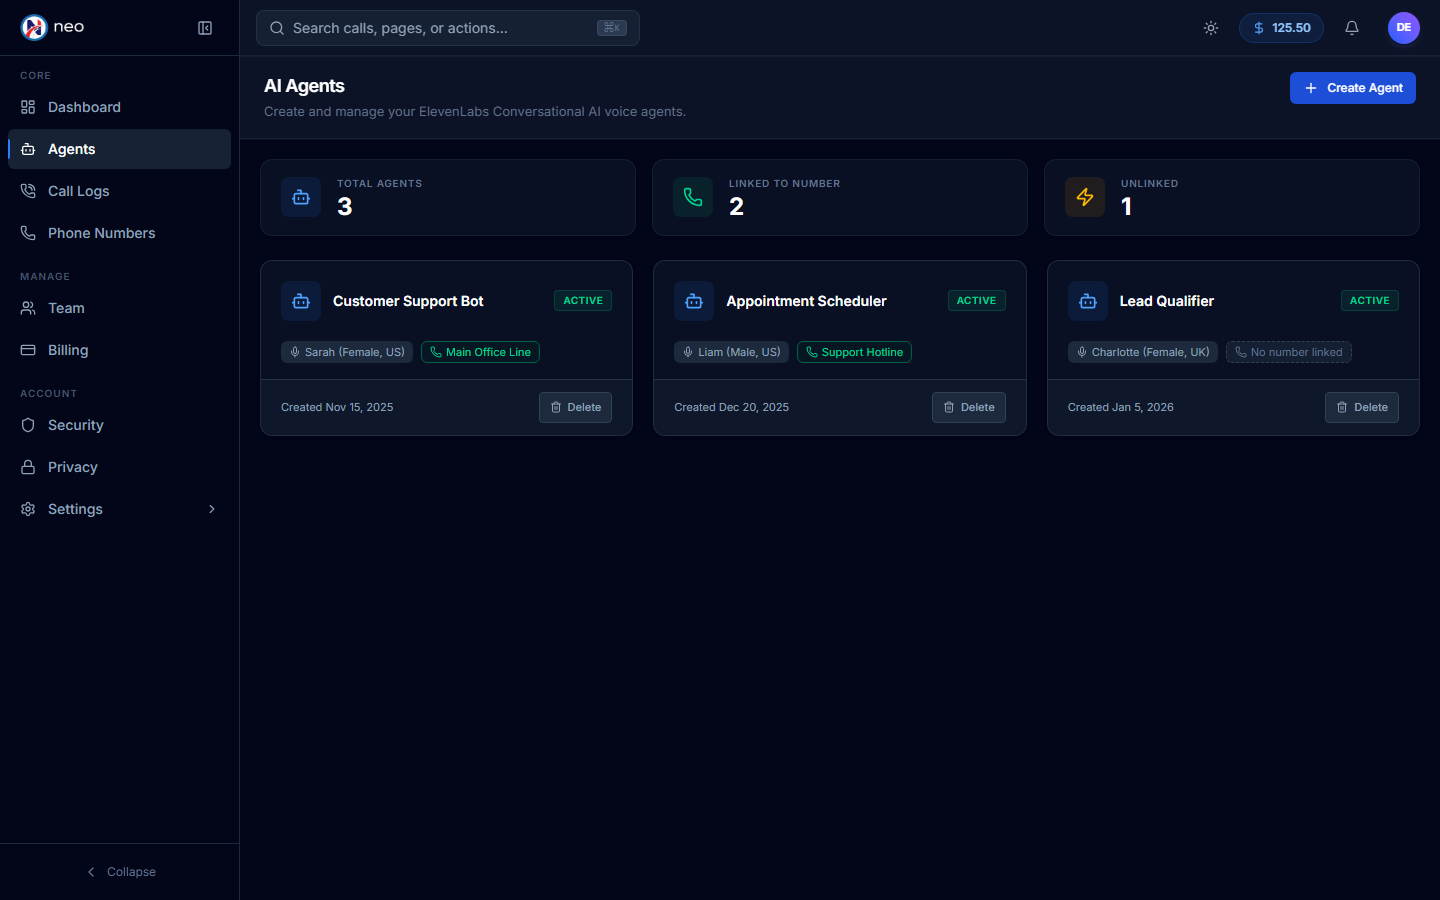Switch theme with the sun icon
Image resolution: width=1440 pixels, height=900 pixels.
(x=1211, y=28)
